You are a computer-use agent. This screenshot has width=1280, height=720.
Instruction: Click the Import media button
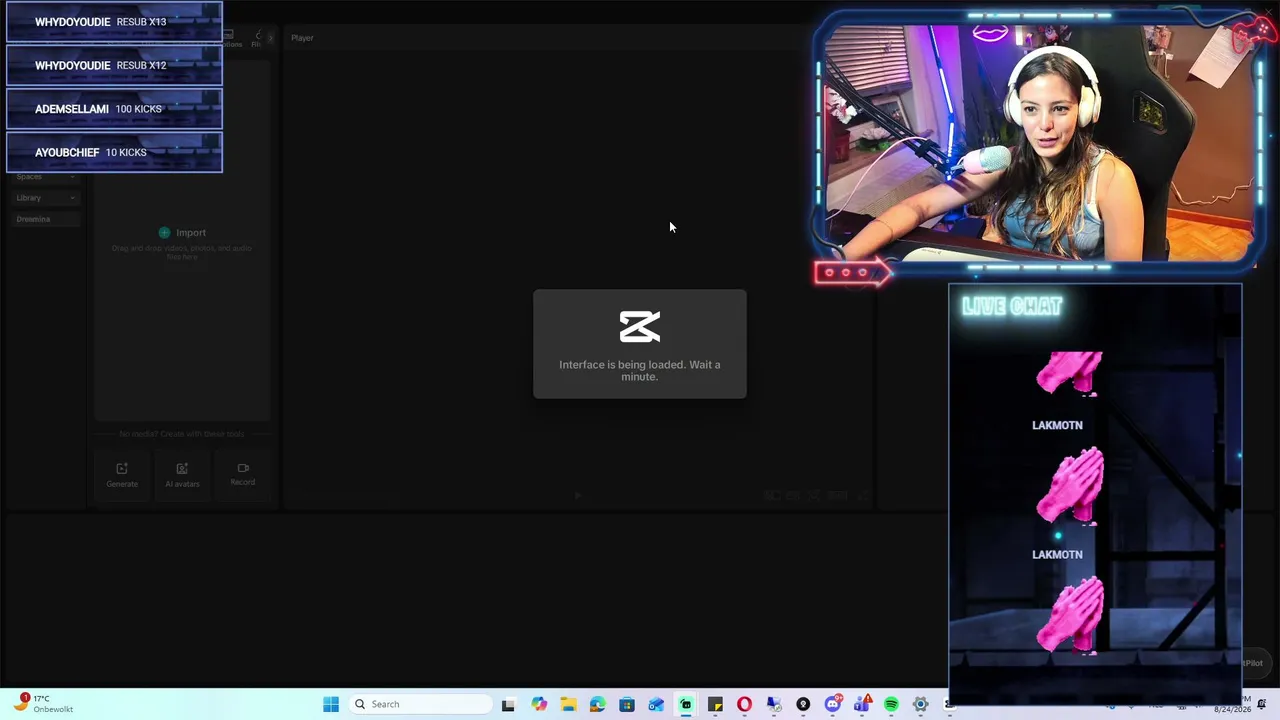pyautogui.click(x=182, y=232)
